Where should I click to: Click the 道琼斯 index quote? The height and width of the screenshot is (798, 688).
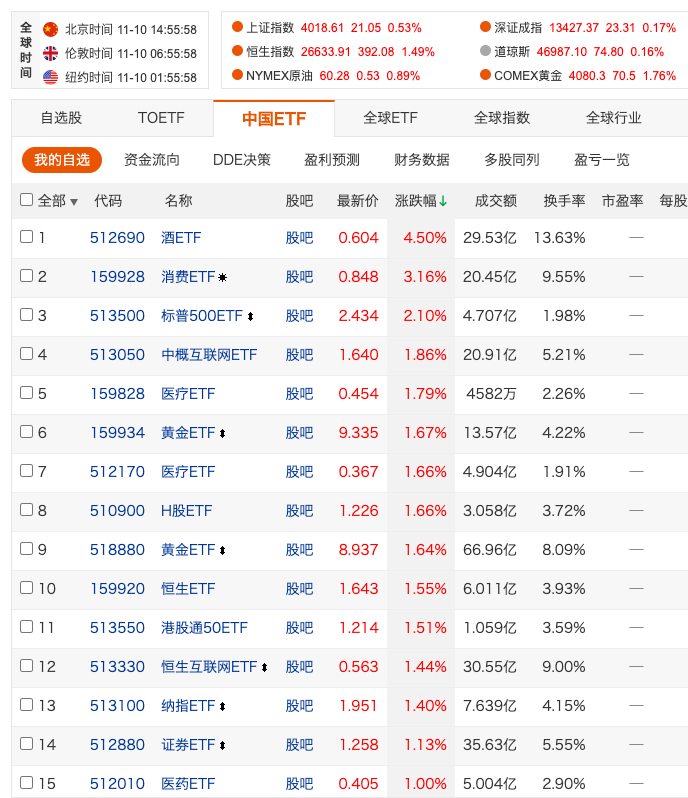click(572, 51)
